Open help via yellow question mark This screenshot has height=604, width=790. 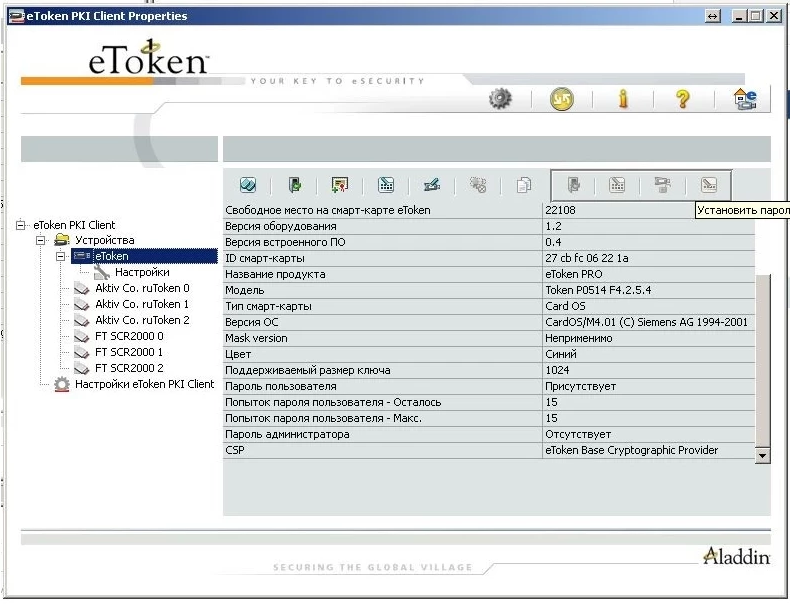click(683, 99)
